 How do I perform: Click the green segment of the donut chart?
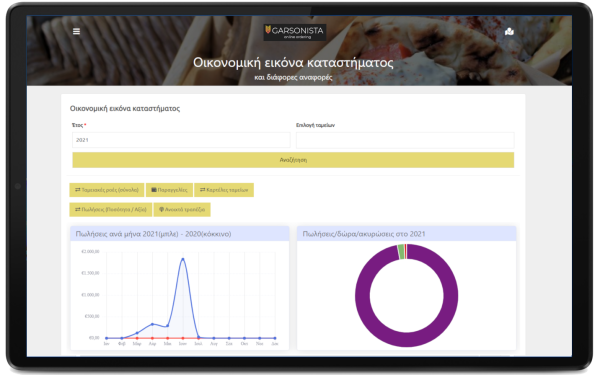click(x=401, y=252)
